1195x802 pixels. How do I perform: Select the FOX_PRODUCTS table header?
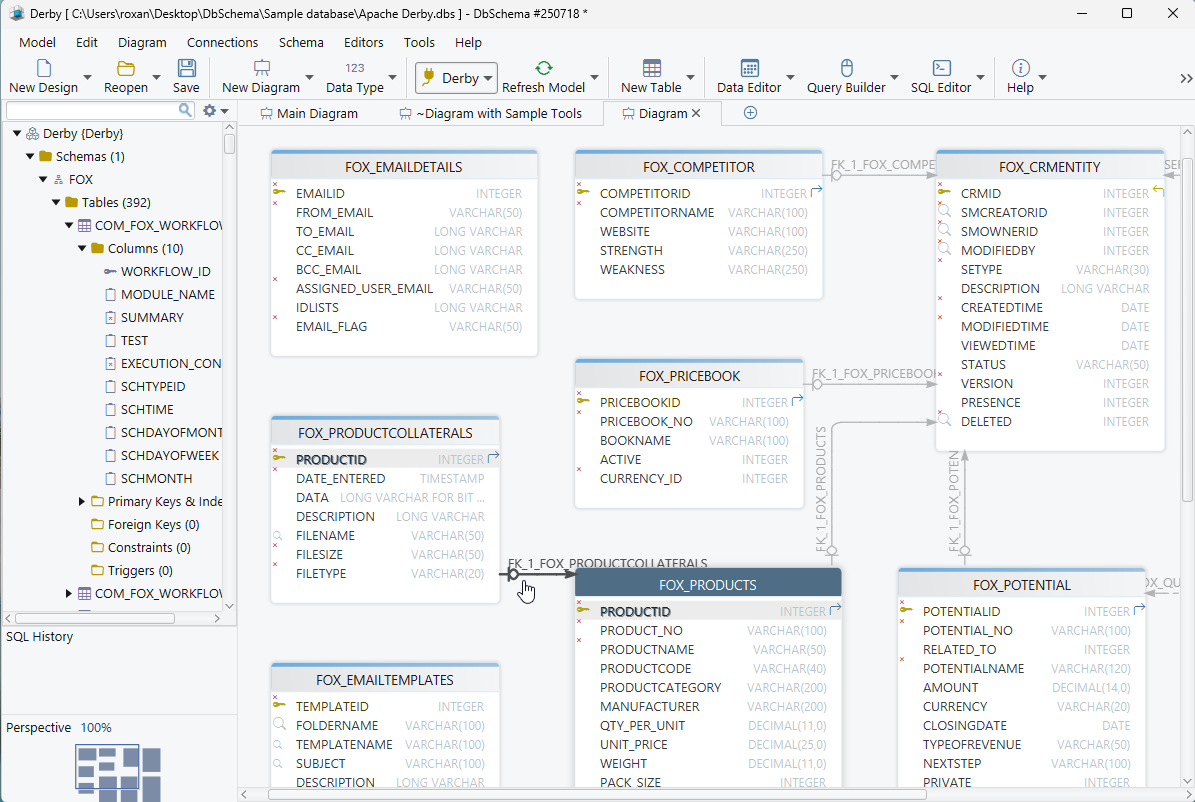[708, 585]
